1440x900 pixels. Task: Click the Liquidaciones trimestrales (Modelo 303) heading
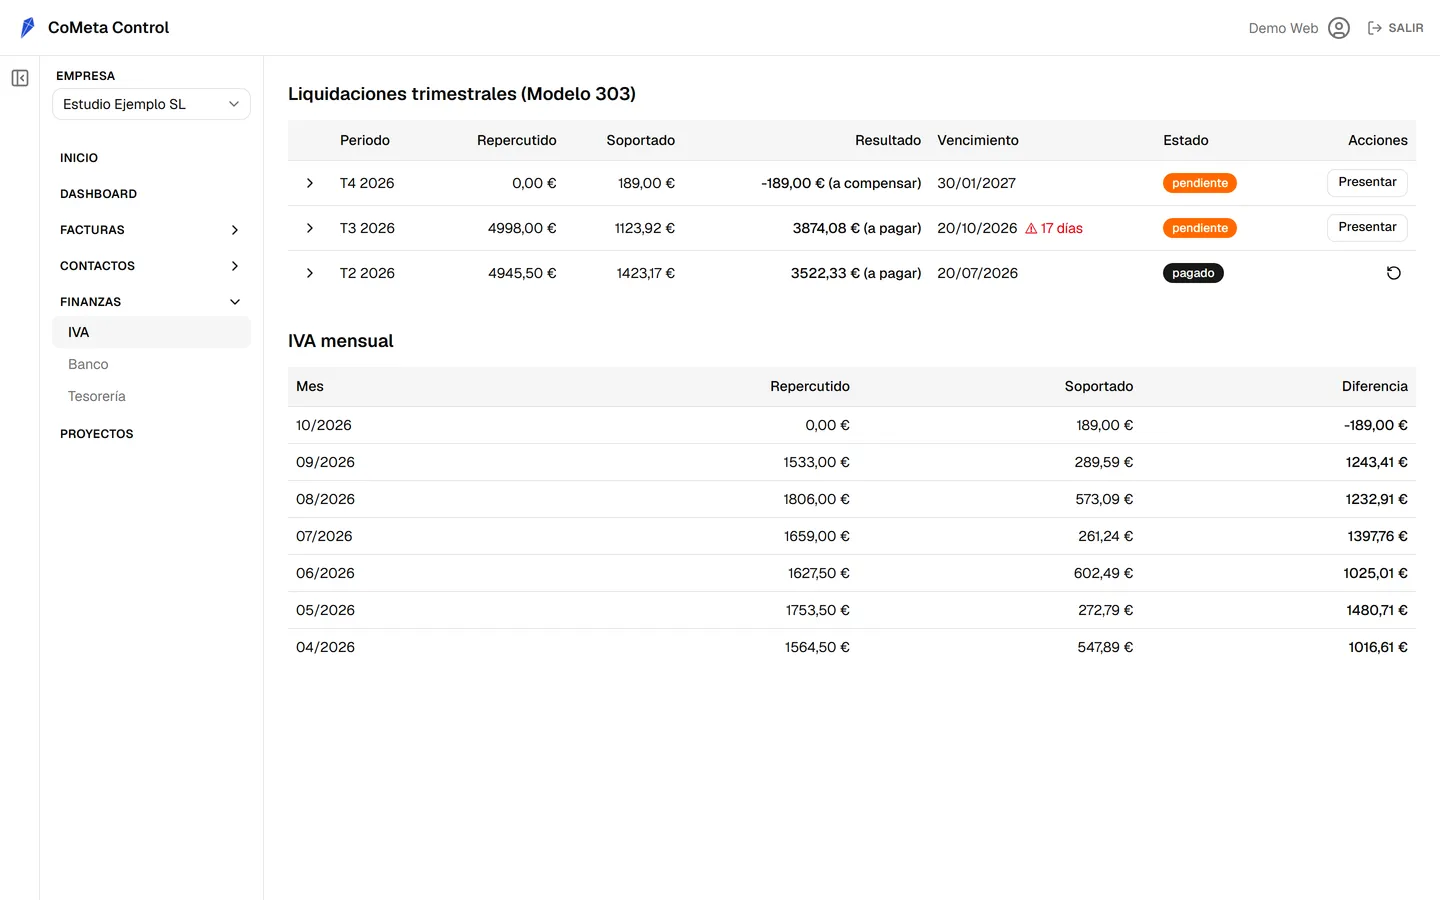pyautogui.click(x=462, y=94)
